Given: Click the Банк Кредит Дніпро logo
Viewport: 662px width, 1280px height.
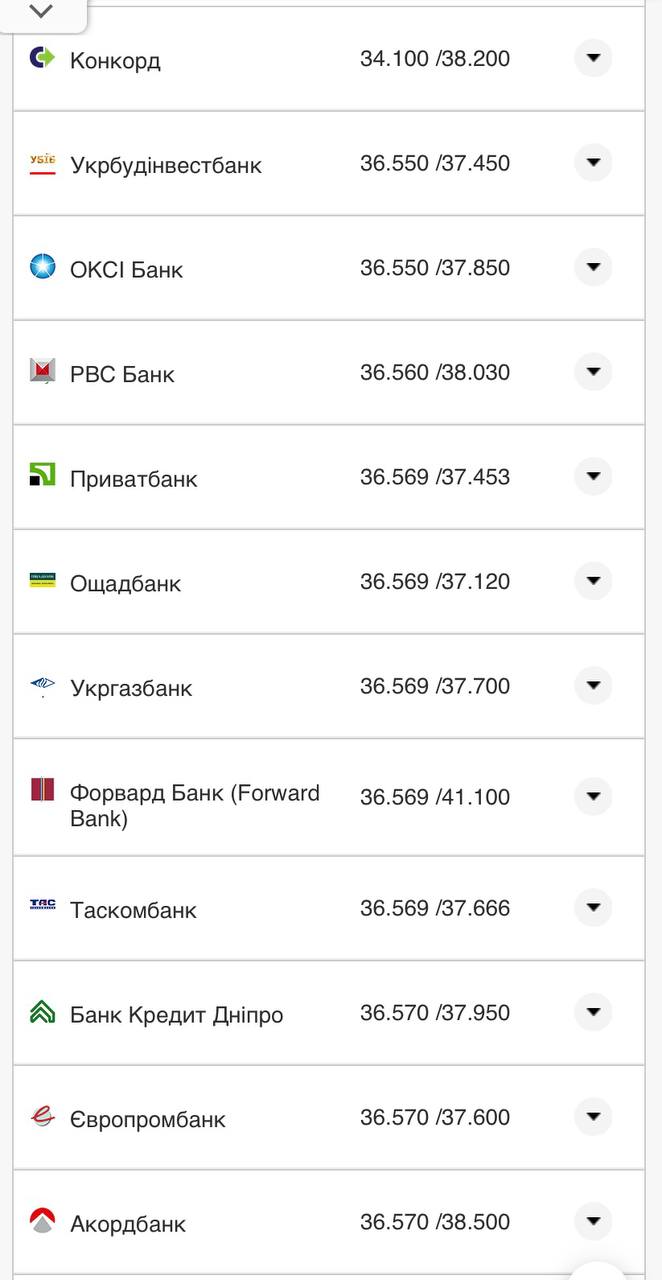Looking at the screenshot, I should pyautogui.click(x=42, y=1012).
